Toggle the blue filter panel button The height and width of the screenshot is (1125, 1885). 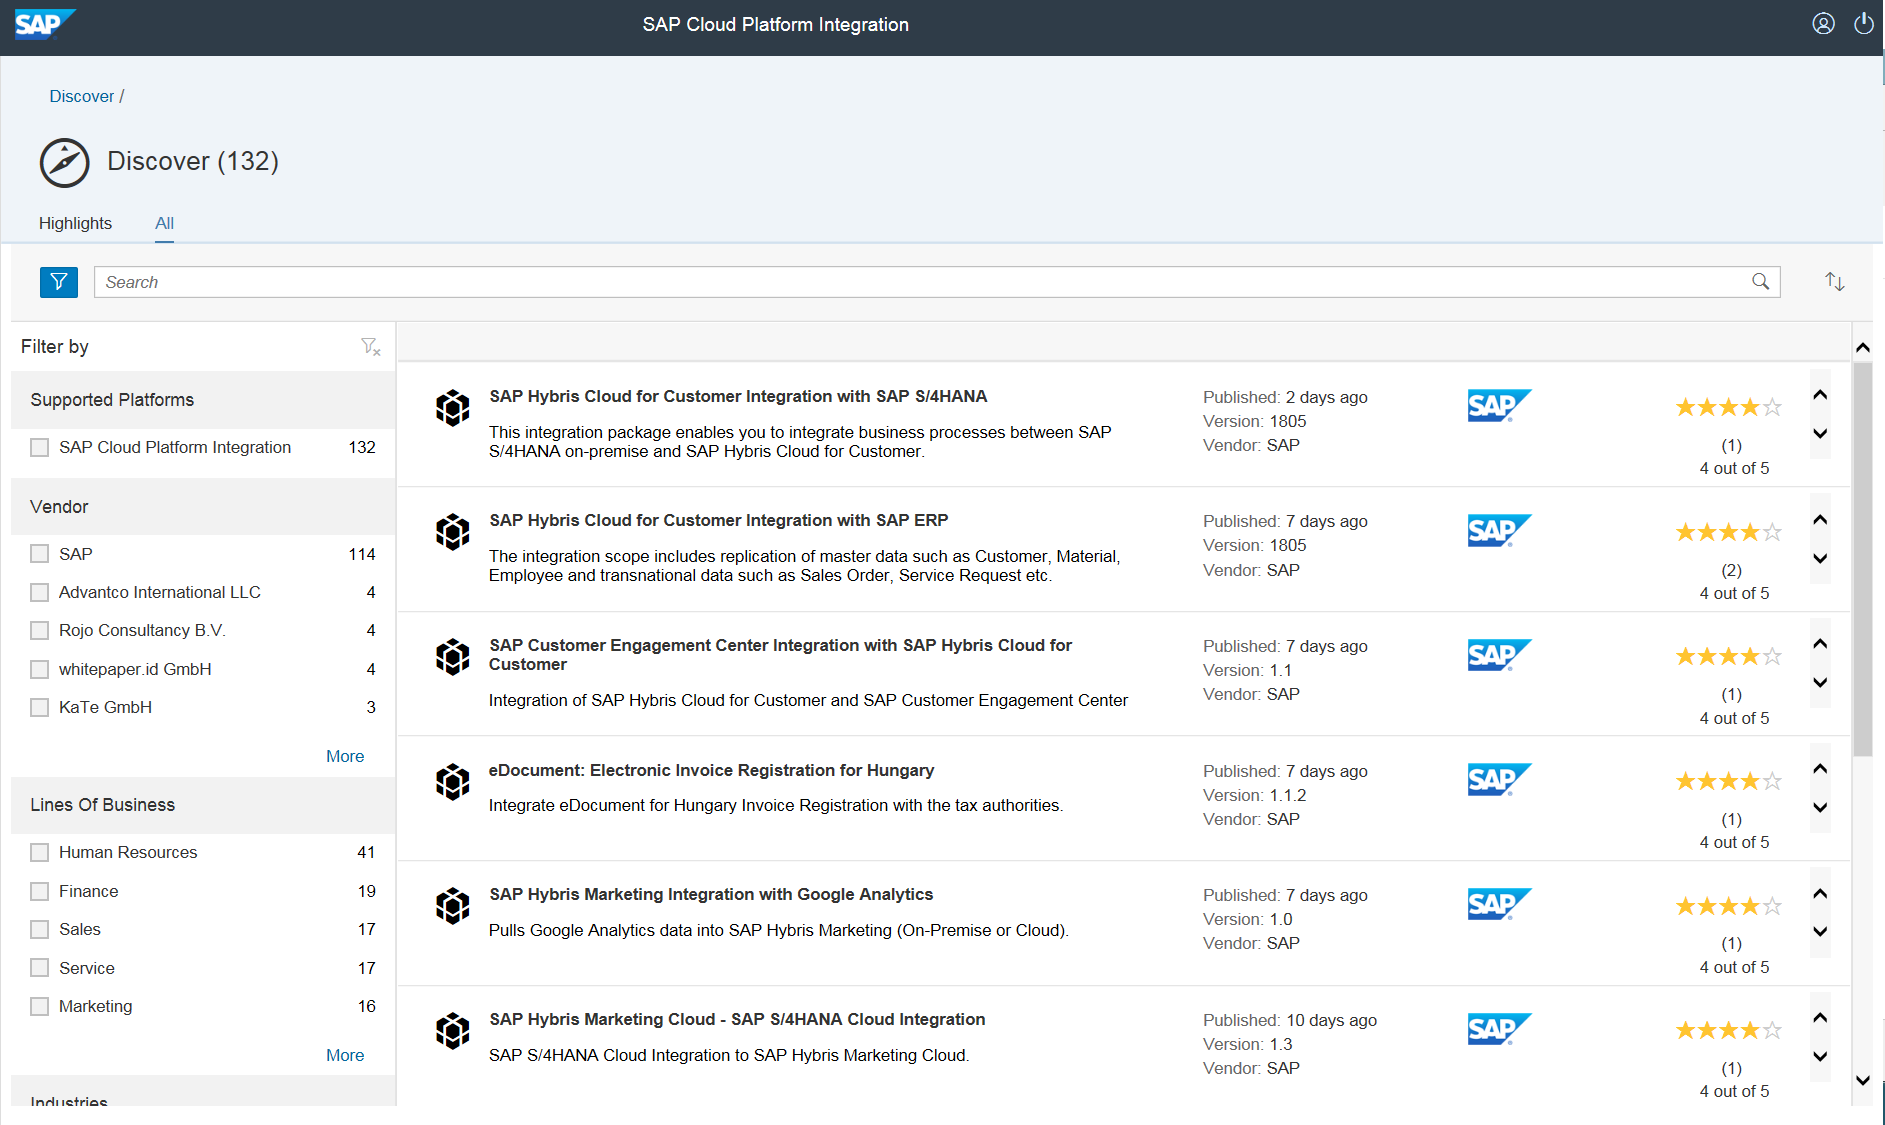click(x=59, y=282)
